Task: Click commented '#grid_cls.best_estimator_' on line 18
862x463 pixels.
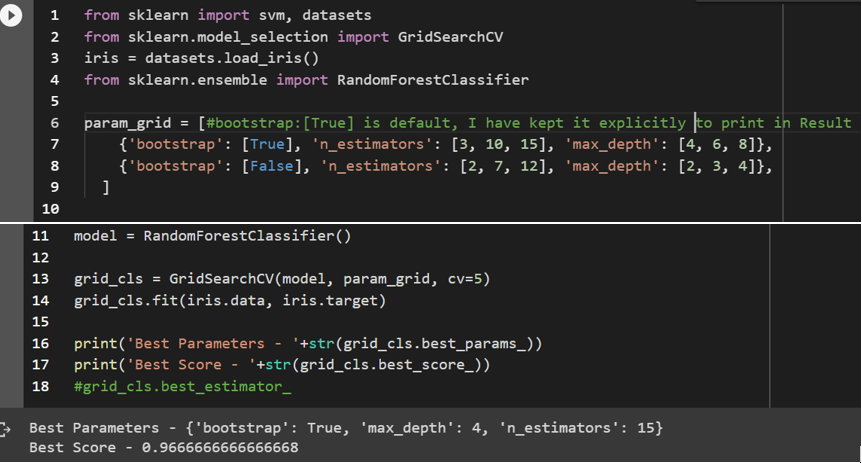Action: 183,387
